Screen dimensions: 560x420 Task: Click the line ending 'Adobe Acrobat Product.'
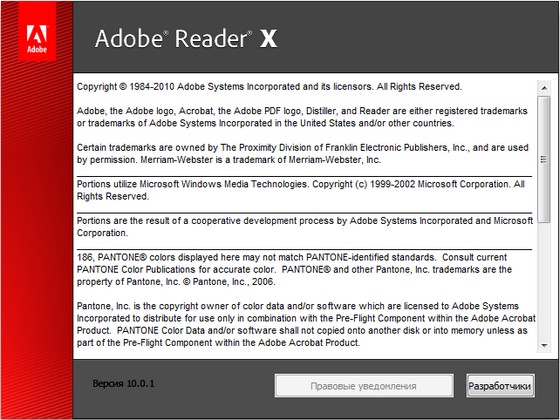tap(218, 343)
